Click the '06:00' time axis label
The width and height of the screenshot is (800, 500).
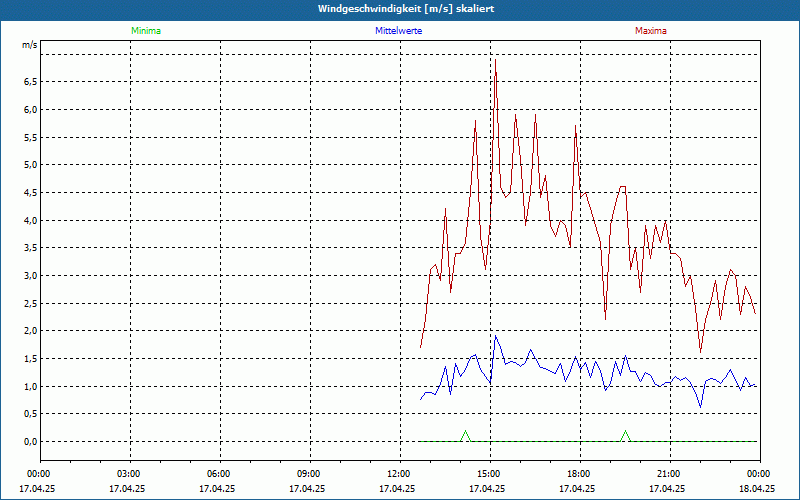(x=220, y=474)
